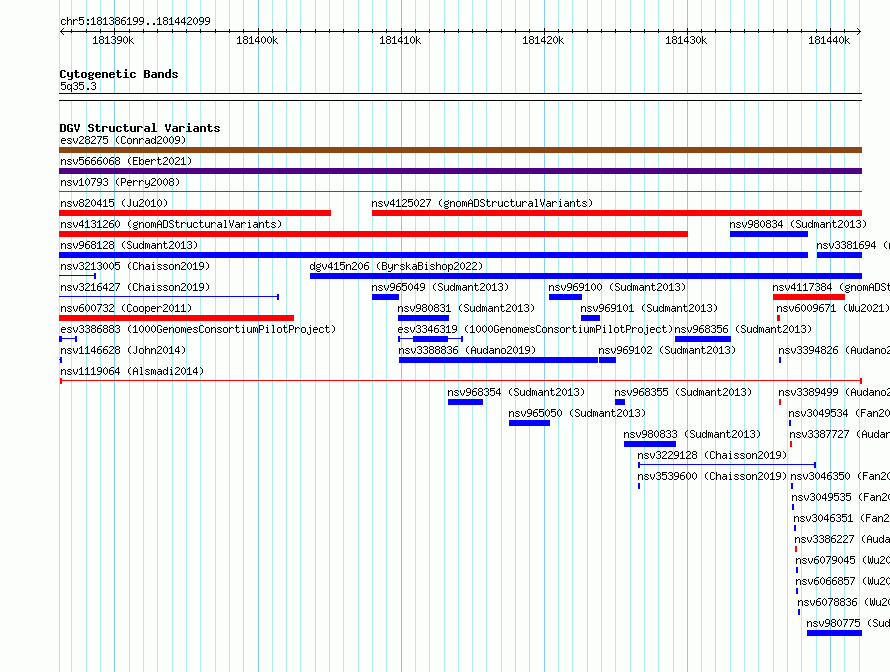Screen dimensions: 890x672
Task: Click the Cytogenetic Bands track title
Action: [x=119, y=74]
